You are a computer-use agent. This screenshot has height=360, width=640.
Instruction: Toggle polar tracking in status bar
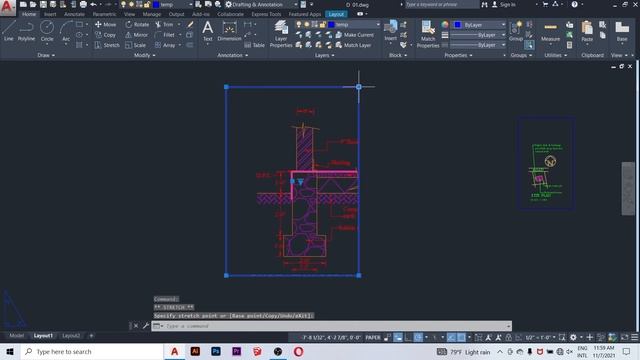tap(418, 338)
